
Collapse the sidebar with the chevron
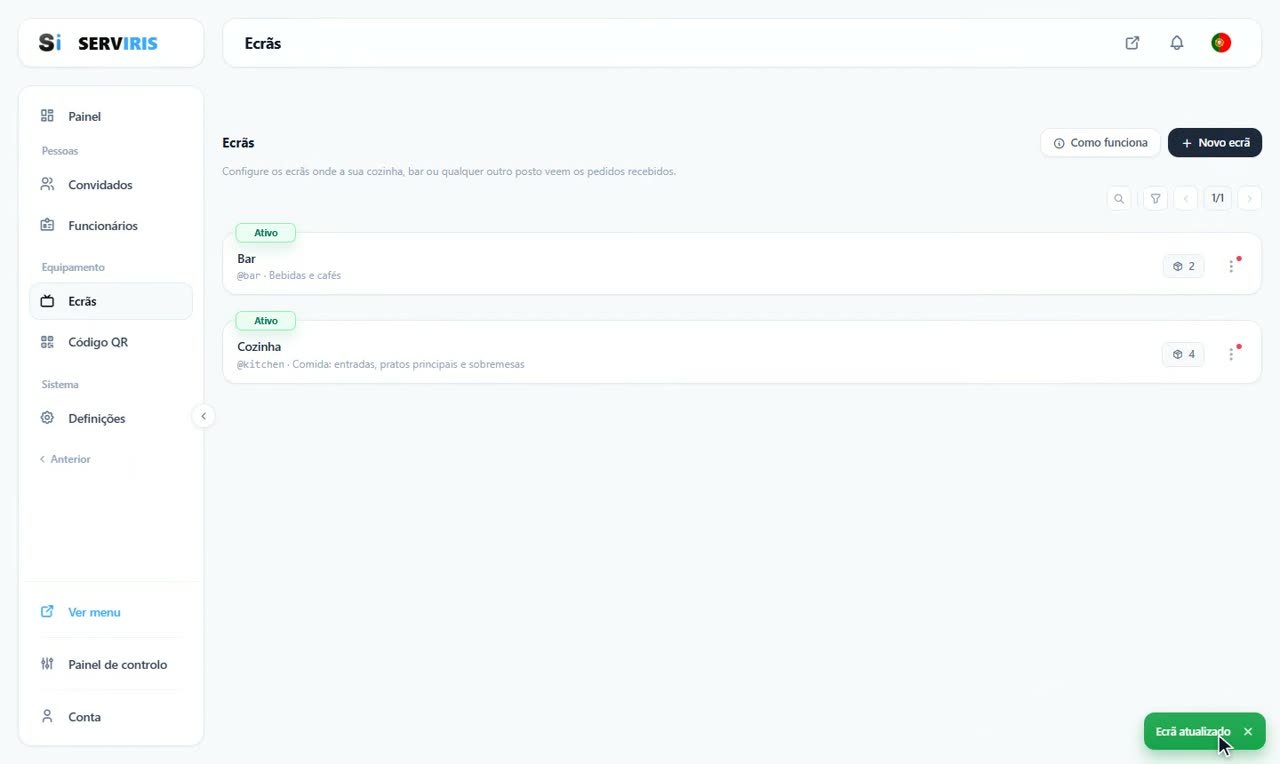click(x=203, y=416)
